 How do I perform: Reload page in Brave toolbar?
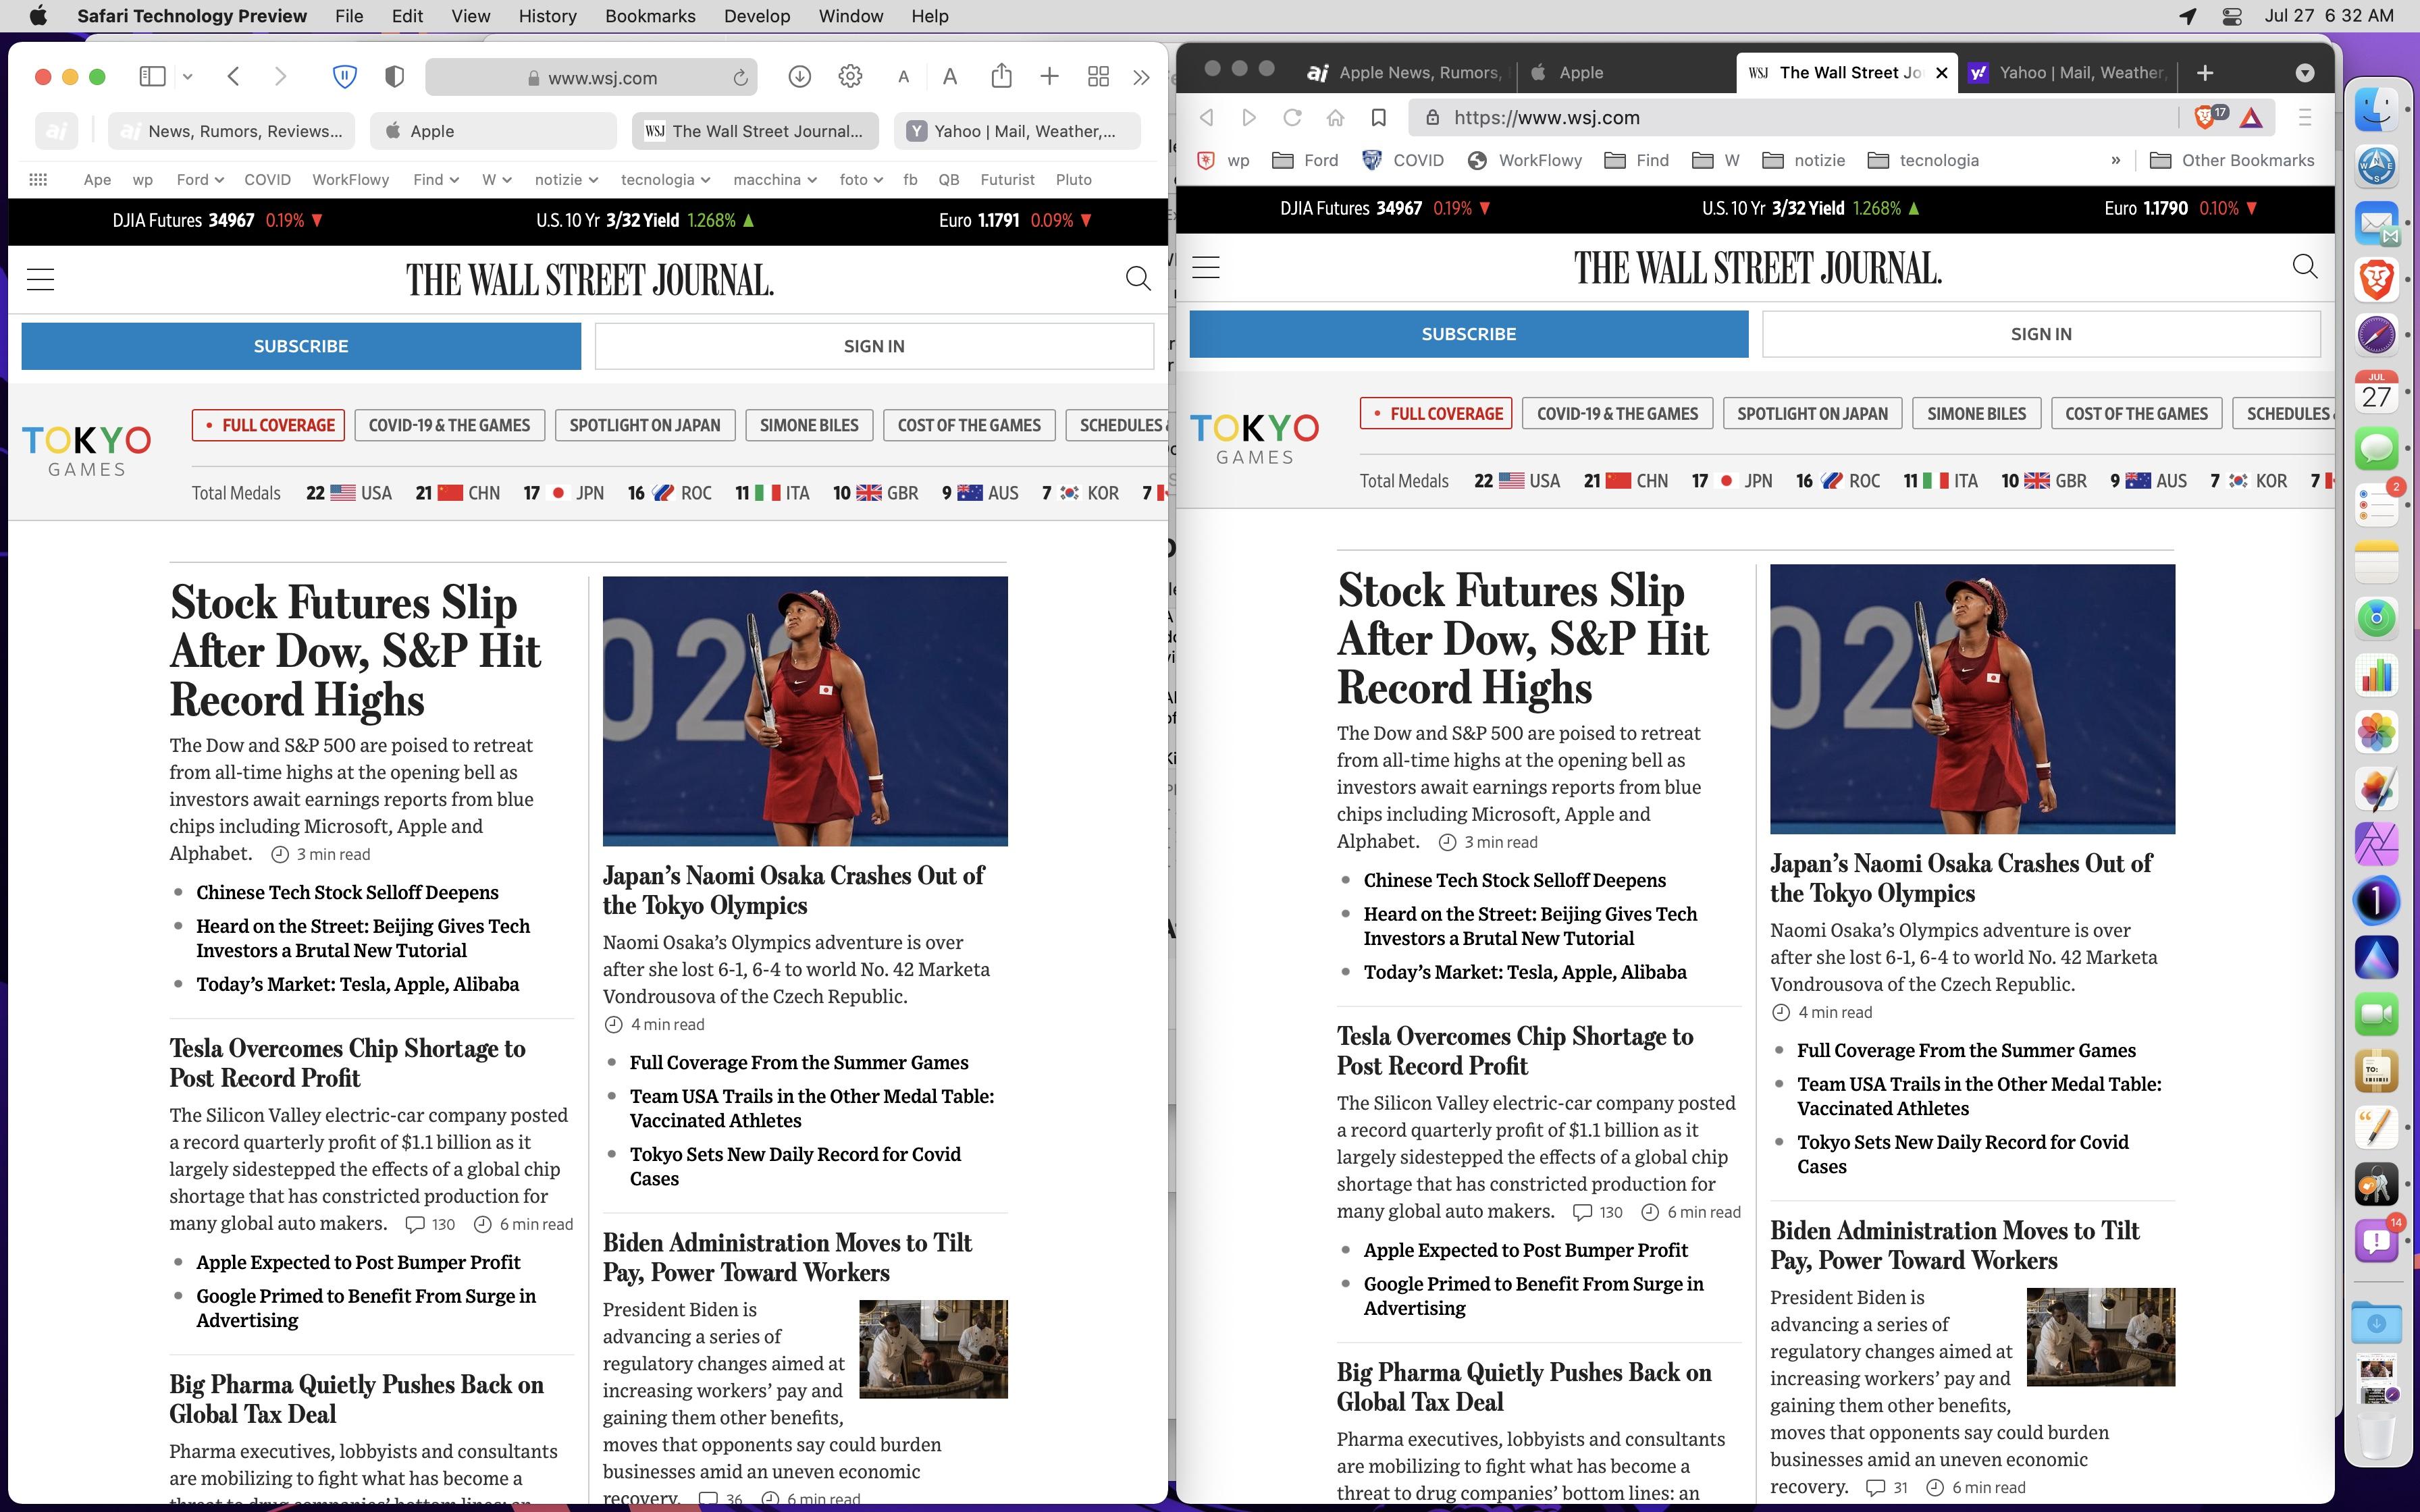1292,117
